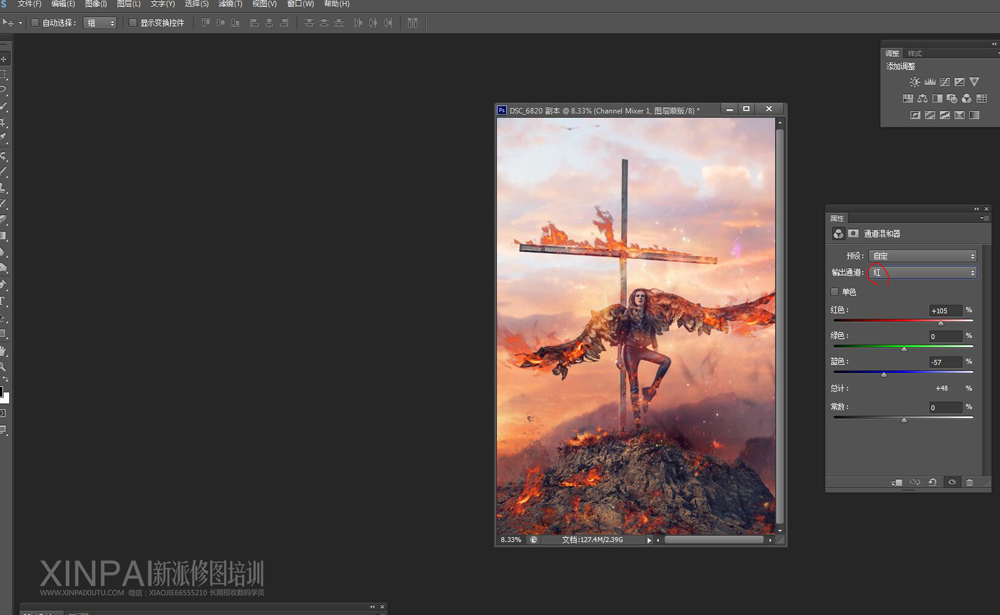Viewport: 1000px width, 615px height.
Task: Add a Brightness/Contrast adjustment layer
Action: [915, 82]
